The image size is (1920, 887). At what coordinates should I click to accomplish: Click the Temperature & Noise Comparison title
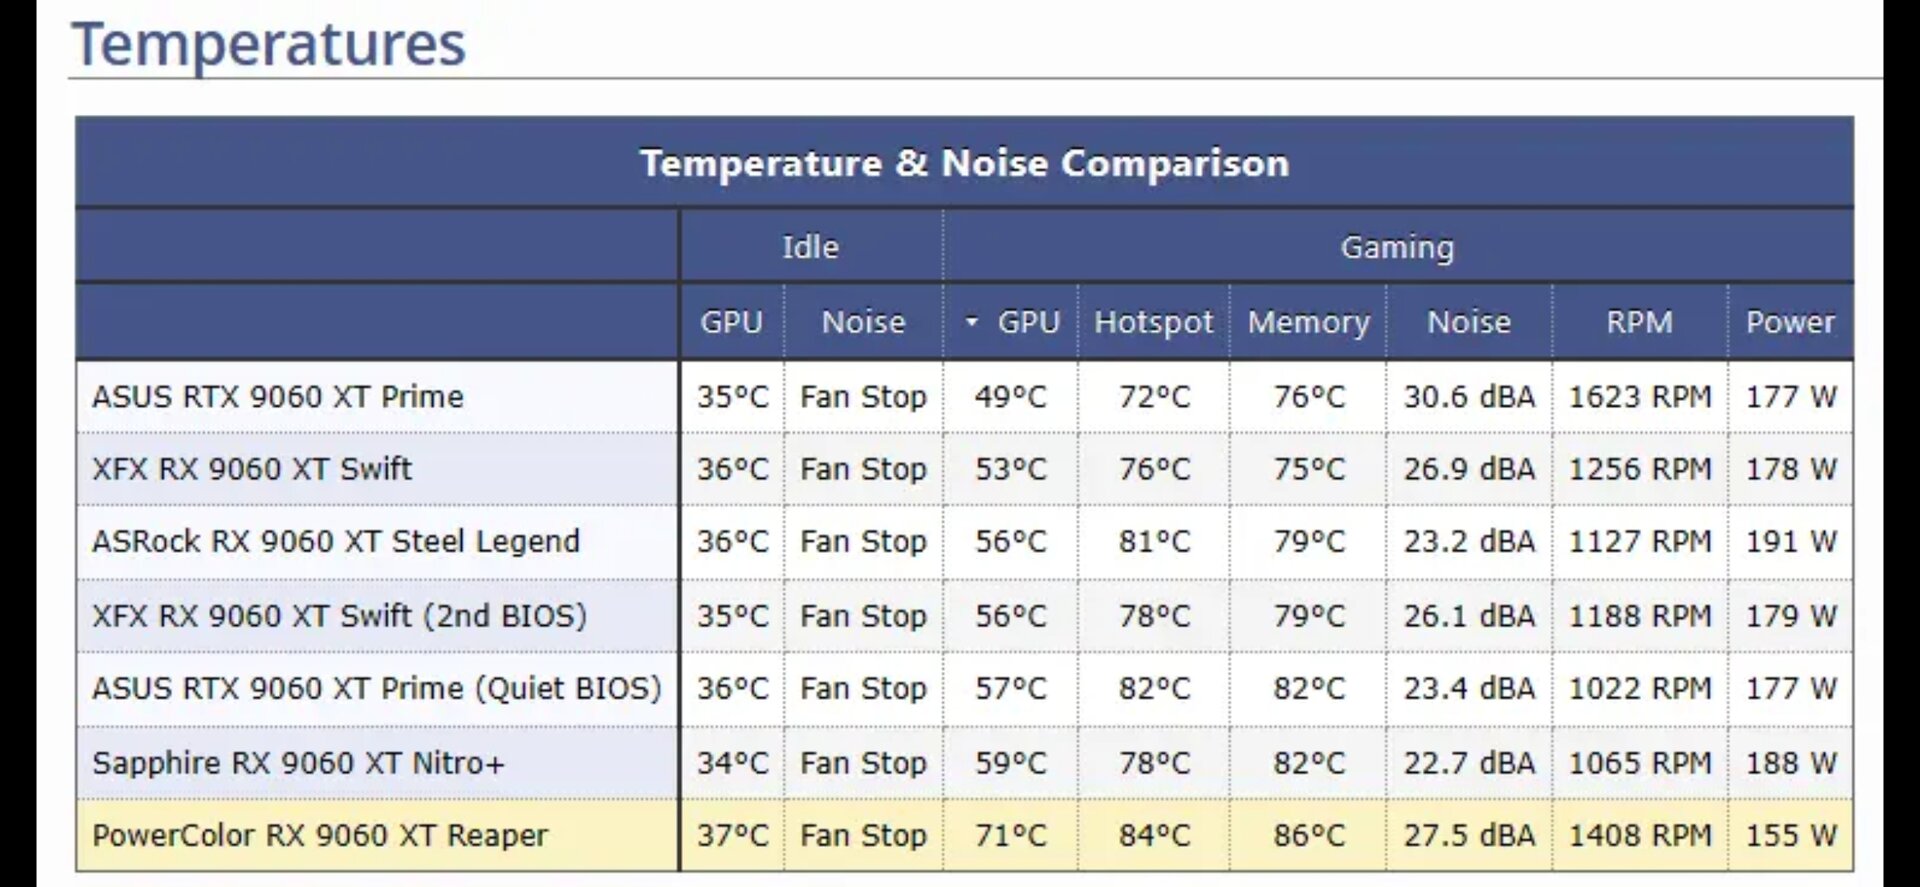point(964,163)
